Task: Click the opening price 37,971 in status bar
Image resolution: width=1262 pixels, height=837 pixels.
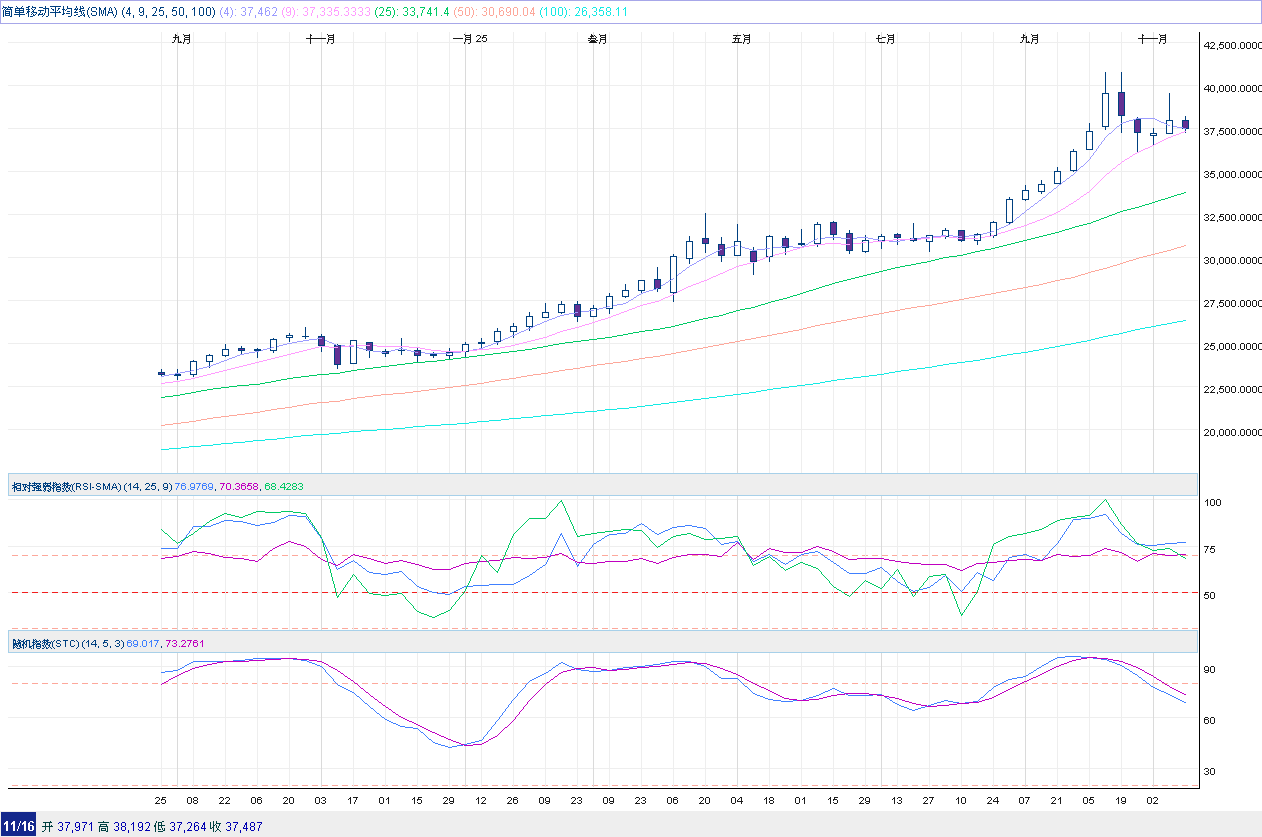Action: 75,826
